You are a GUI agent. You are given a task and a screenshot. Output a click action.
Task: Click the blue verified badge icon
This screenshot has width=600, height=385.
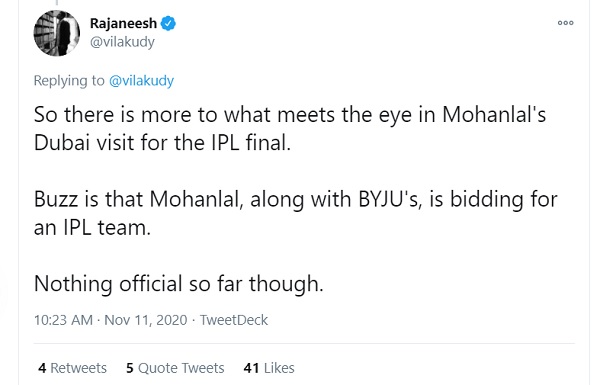[168, 23]
